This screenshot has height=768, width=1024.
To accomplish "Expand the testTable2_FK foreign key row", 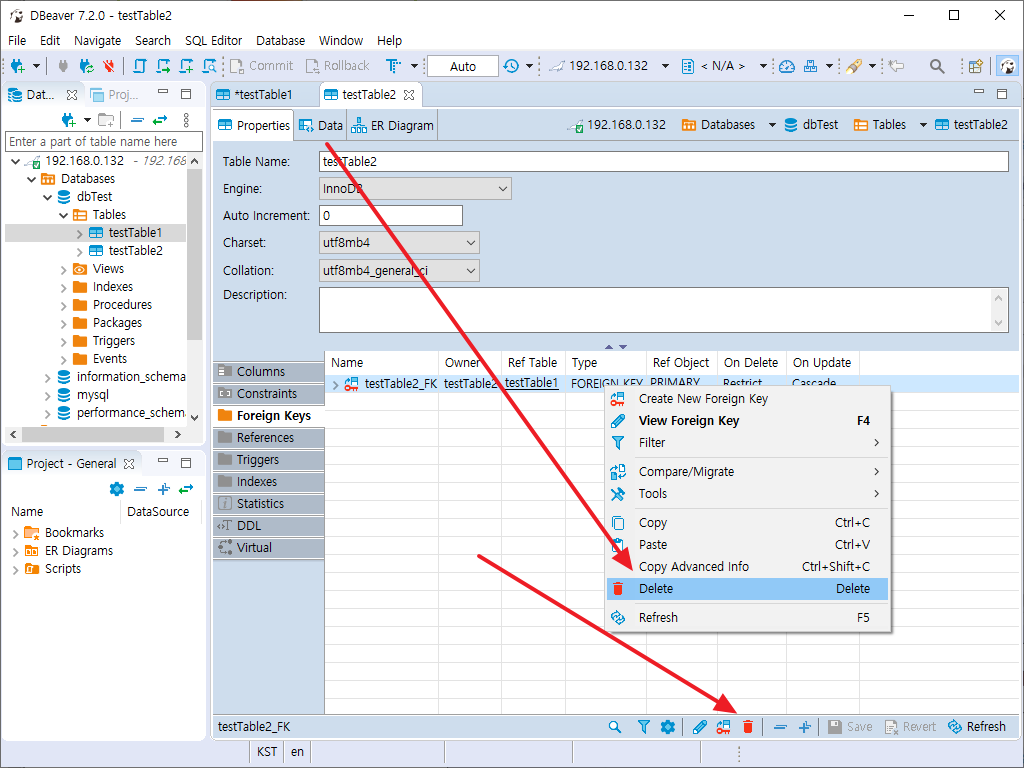I will [x=335, y=384].
